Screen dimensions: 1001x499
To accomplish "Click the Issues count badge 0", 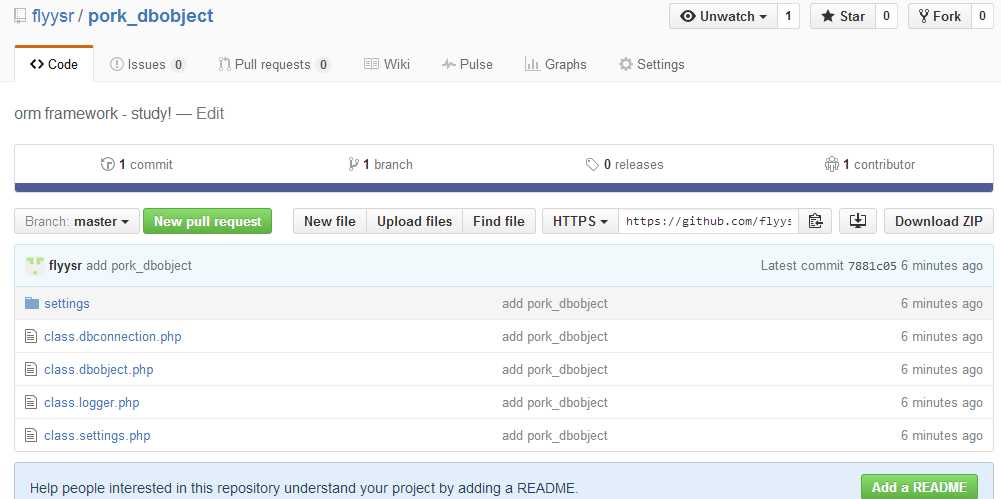I will (178, 64).
